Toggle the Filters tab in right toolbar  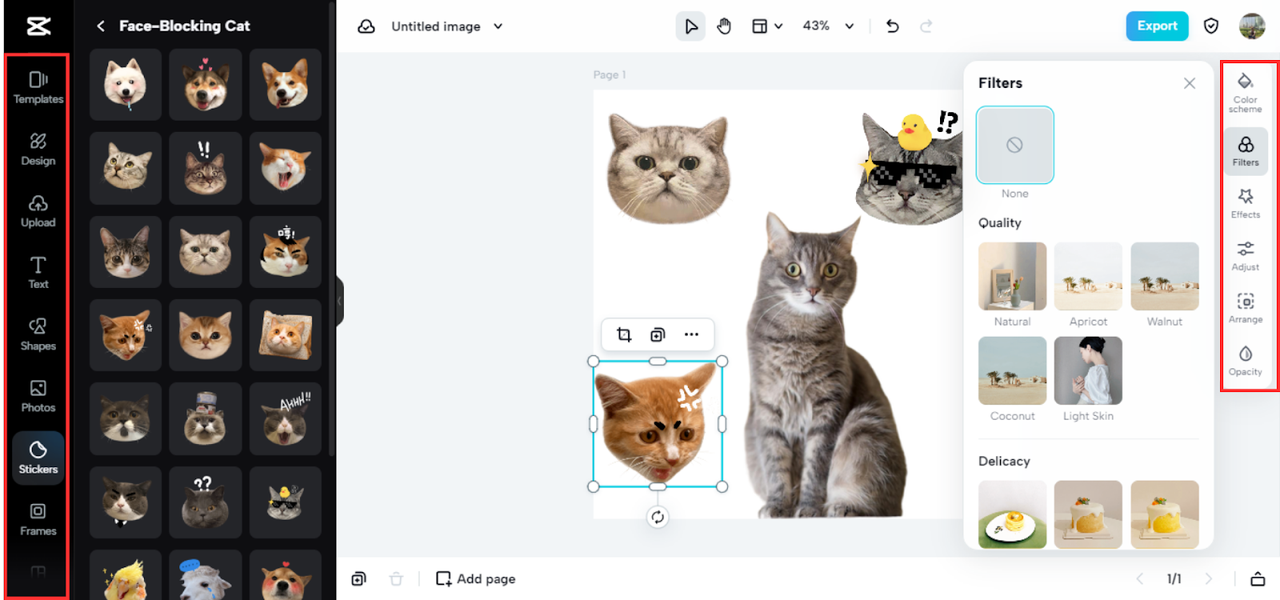pyautogui.click(x=1245, y=151)
